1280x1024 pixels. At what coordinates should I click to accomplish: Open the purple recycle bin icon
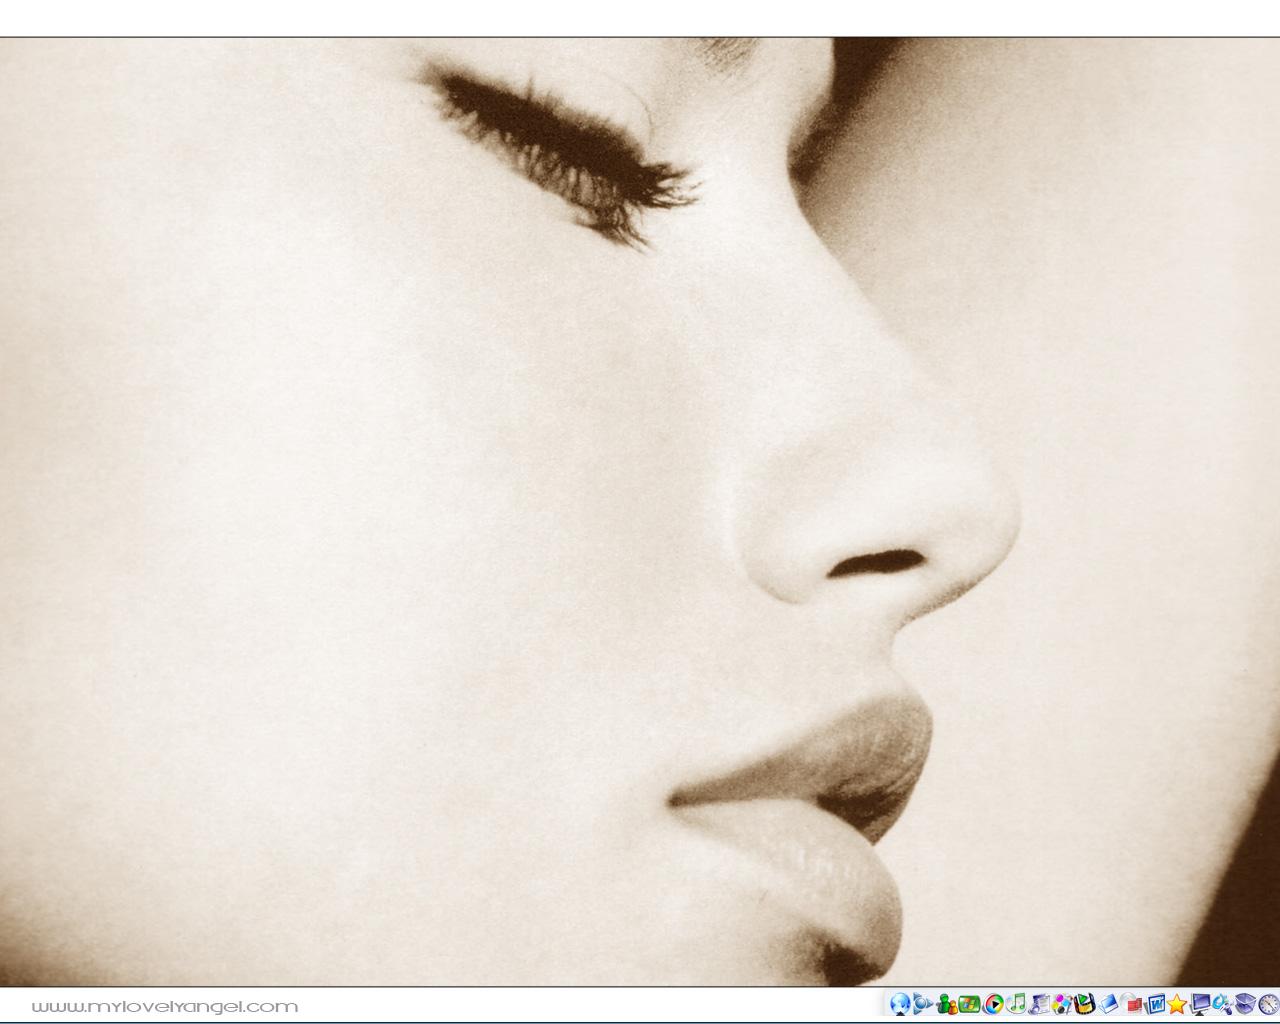tap(1246, 1004)
